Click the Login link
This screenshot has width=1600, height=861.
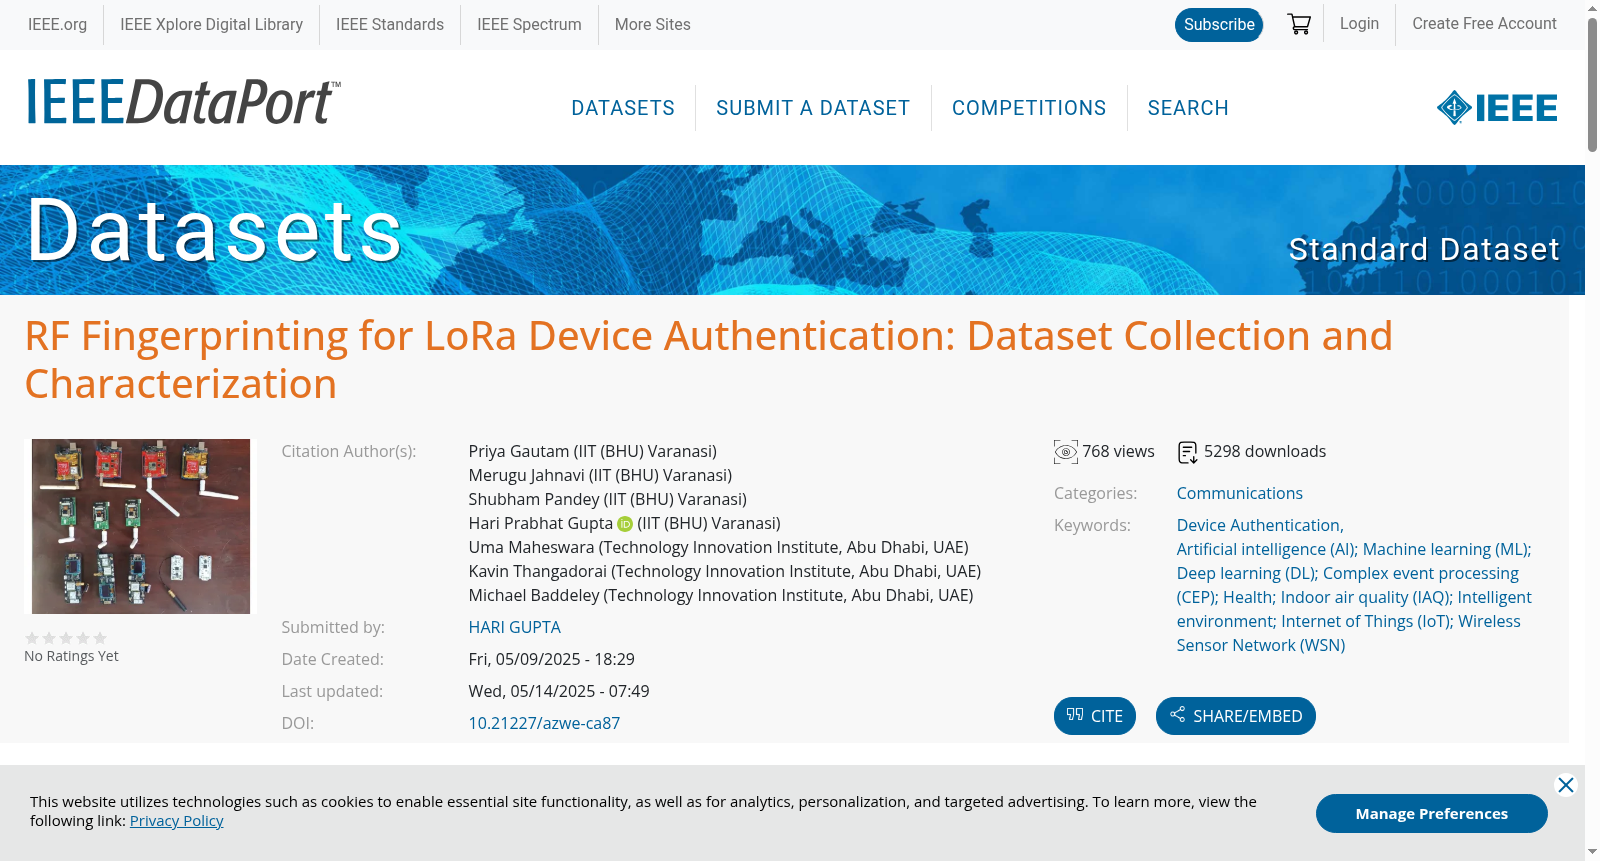click(x=1359, y=23)
